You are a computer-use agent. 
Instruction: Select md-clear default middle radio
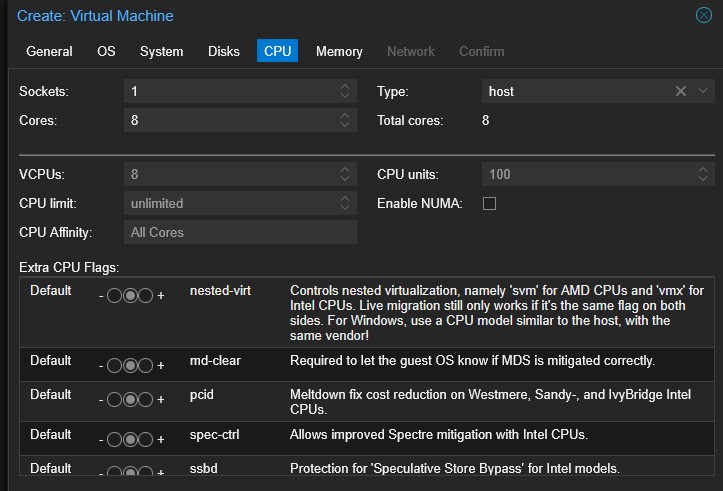click(x=130, y=366)
